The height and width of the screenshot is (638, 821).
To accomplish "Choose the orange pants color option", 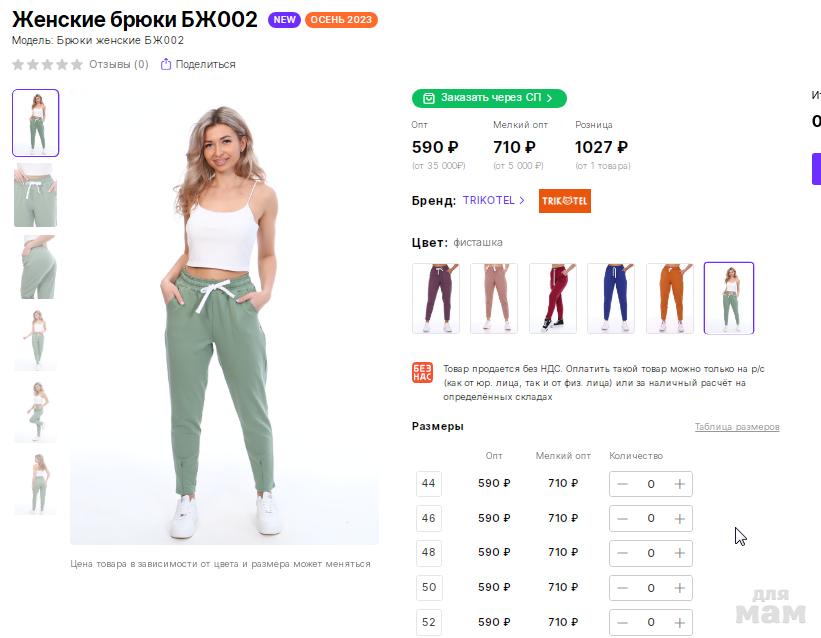I will (x=670, y=298).
